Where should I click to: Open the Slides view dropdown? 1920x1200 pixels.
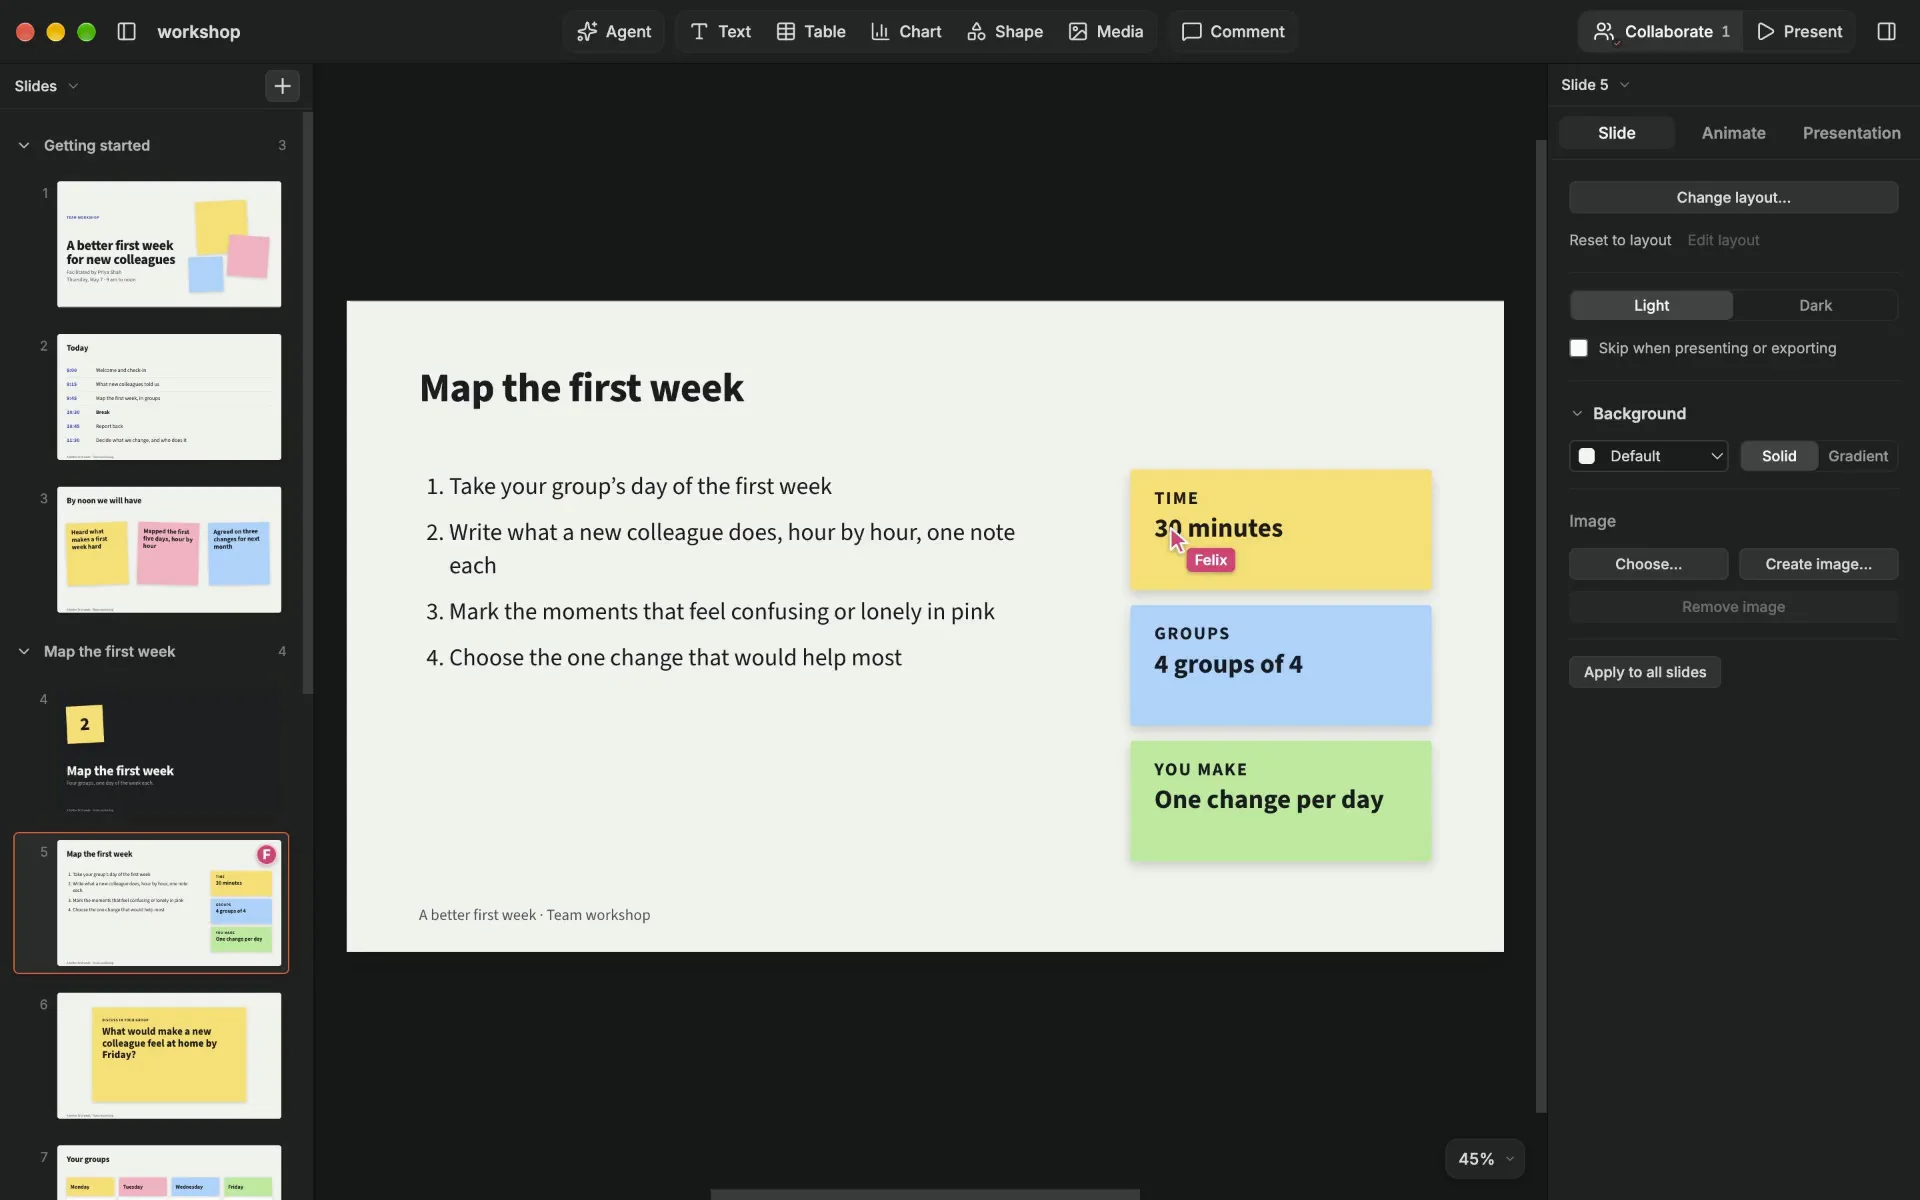[x=46, y=86]
